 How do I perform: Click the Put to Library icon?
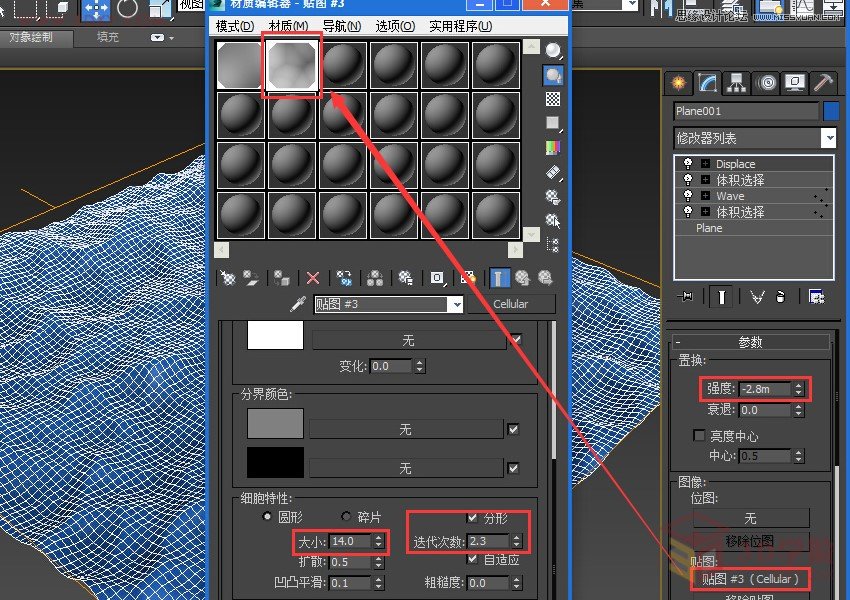pyautogui.click(x=405, y=278)
